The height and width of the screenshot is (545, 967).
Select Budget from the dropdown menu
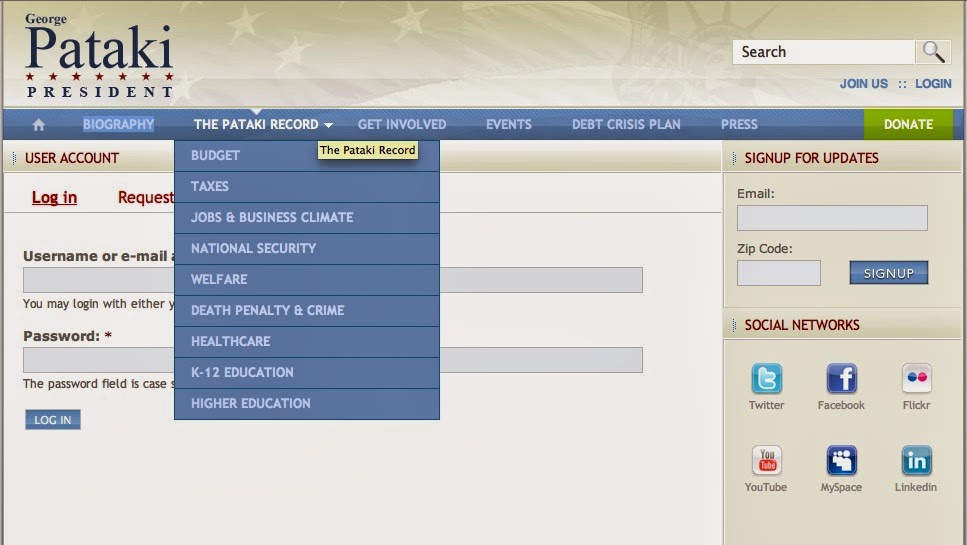click(x=307, y=155)
